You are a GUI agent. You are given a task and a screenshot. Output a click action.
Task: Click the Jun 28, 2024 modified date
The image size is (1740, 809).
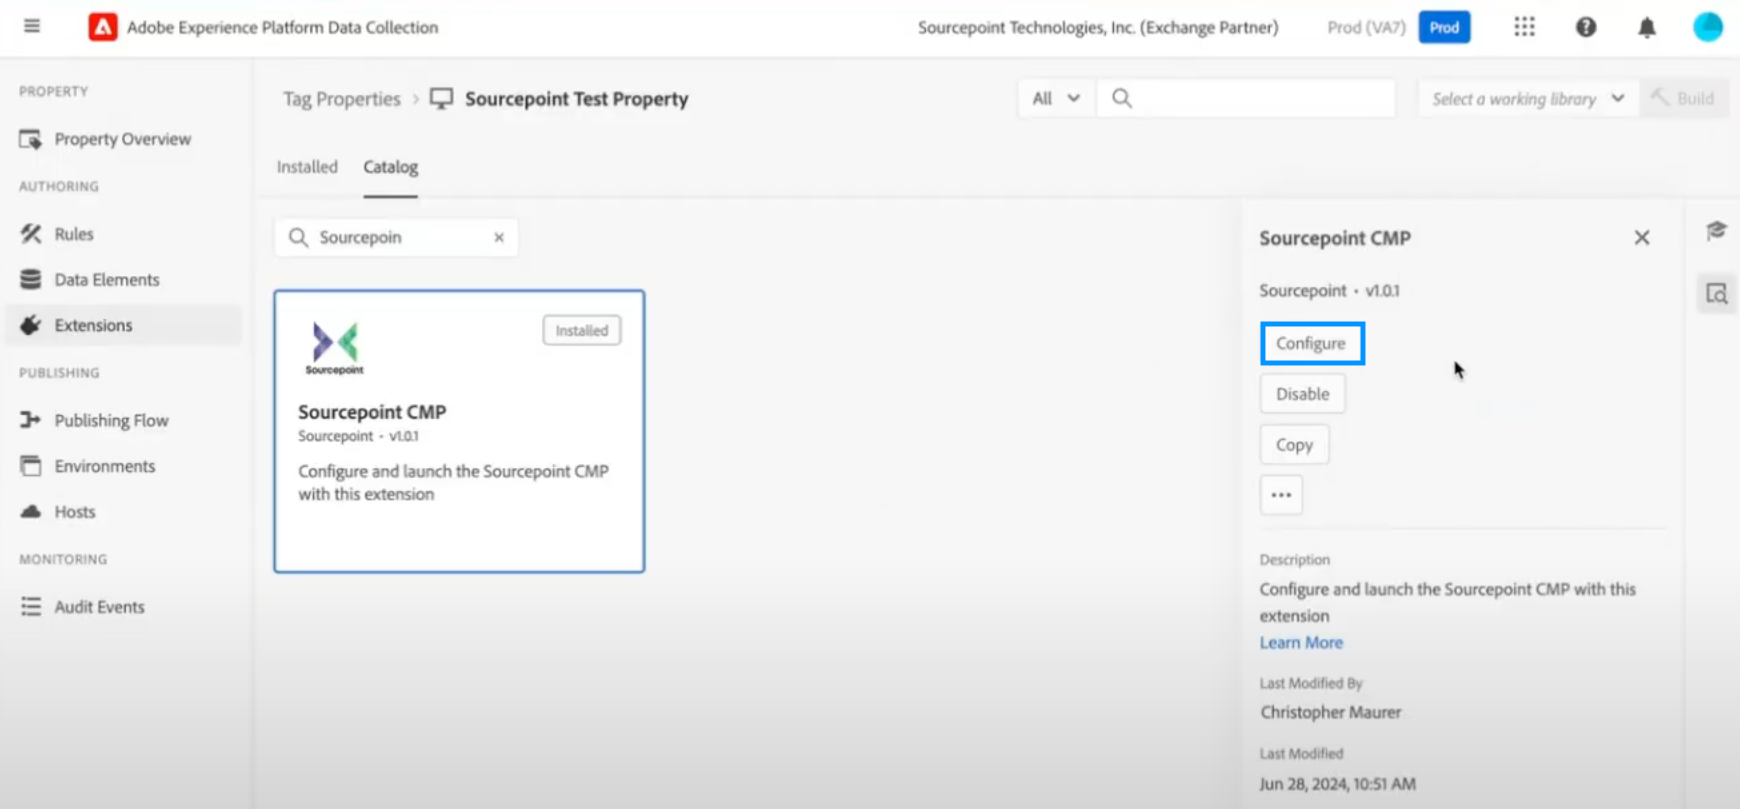click(1337, 784)
